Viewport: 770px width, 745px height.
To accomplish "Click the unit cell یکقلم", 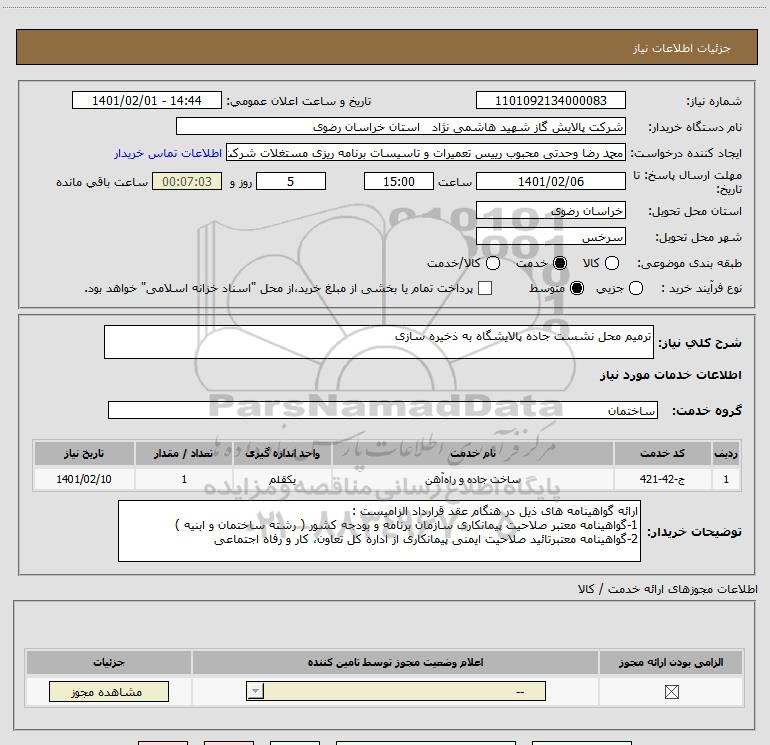I will point(282,479).
